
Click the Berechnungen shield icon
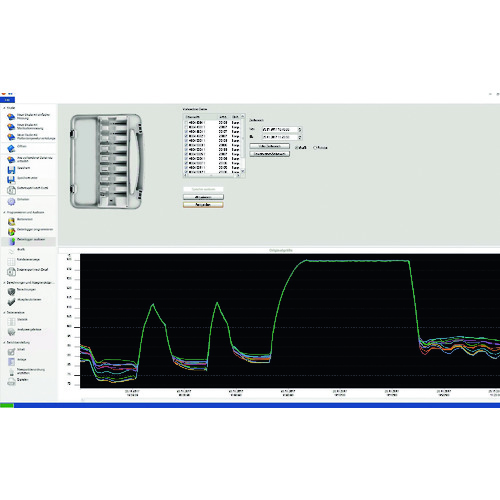[11, 292]
